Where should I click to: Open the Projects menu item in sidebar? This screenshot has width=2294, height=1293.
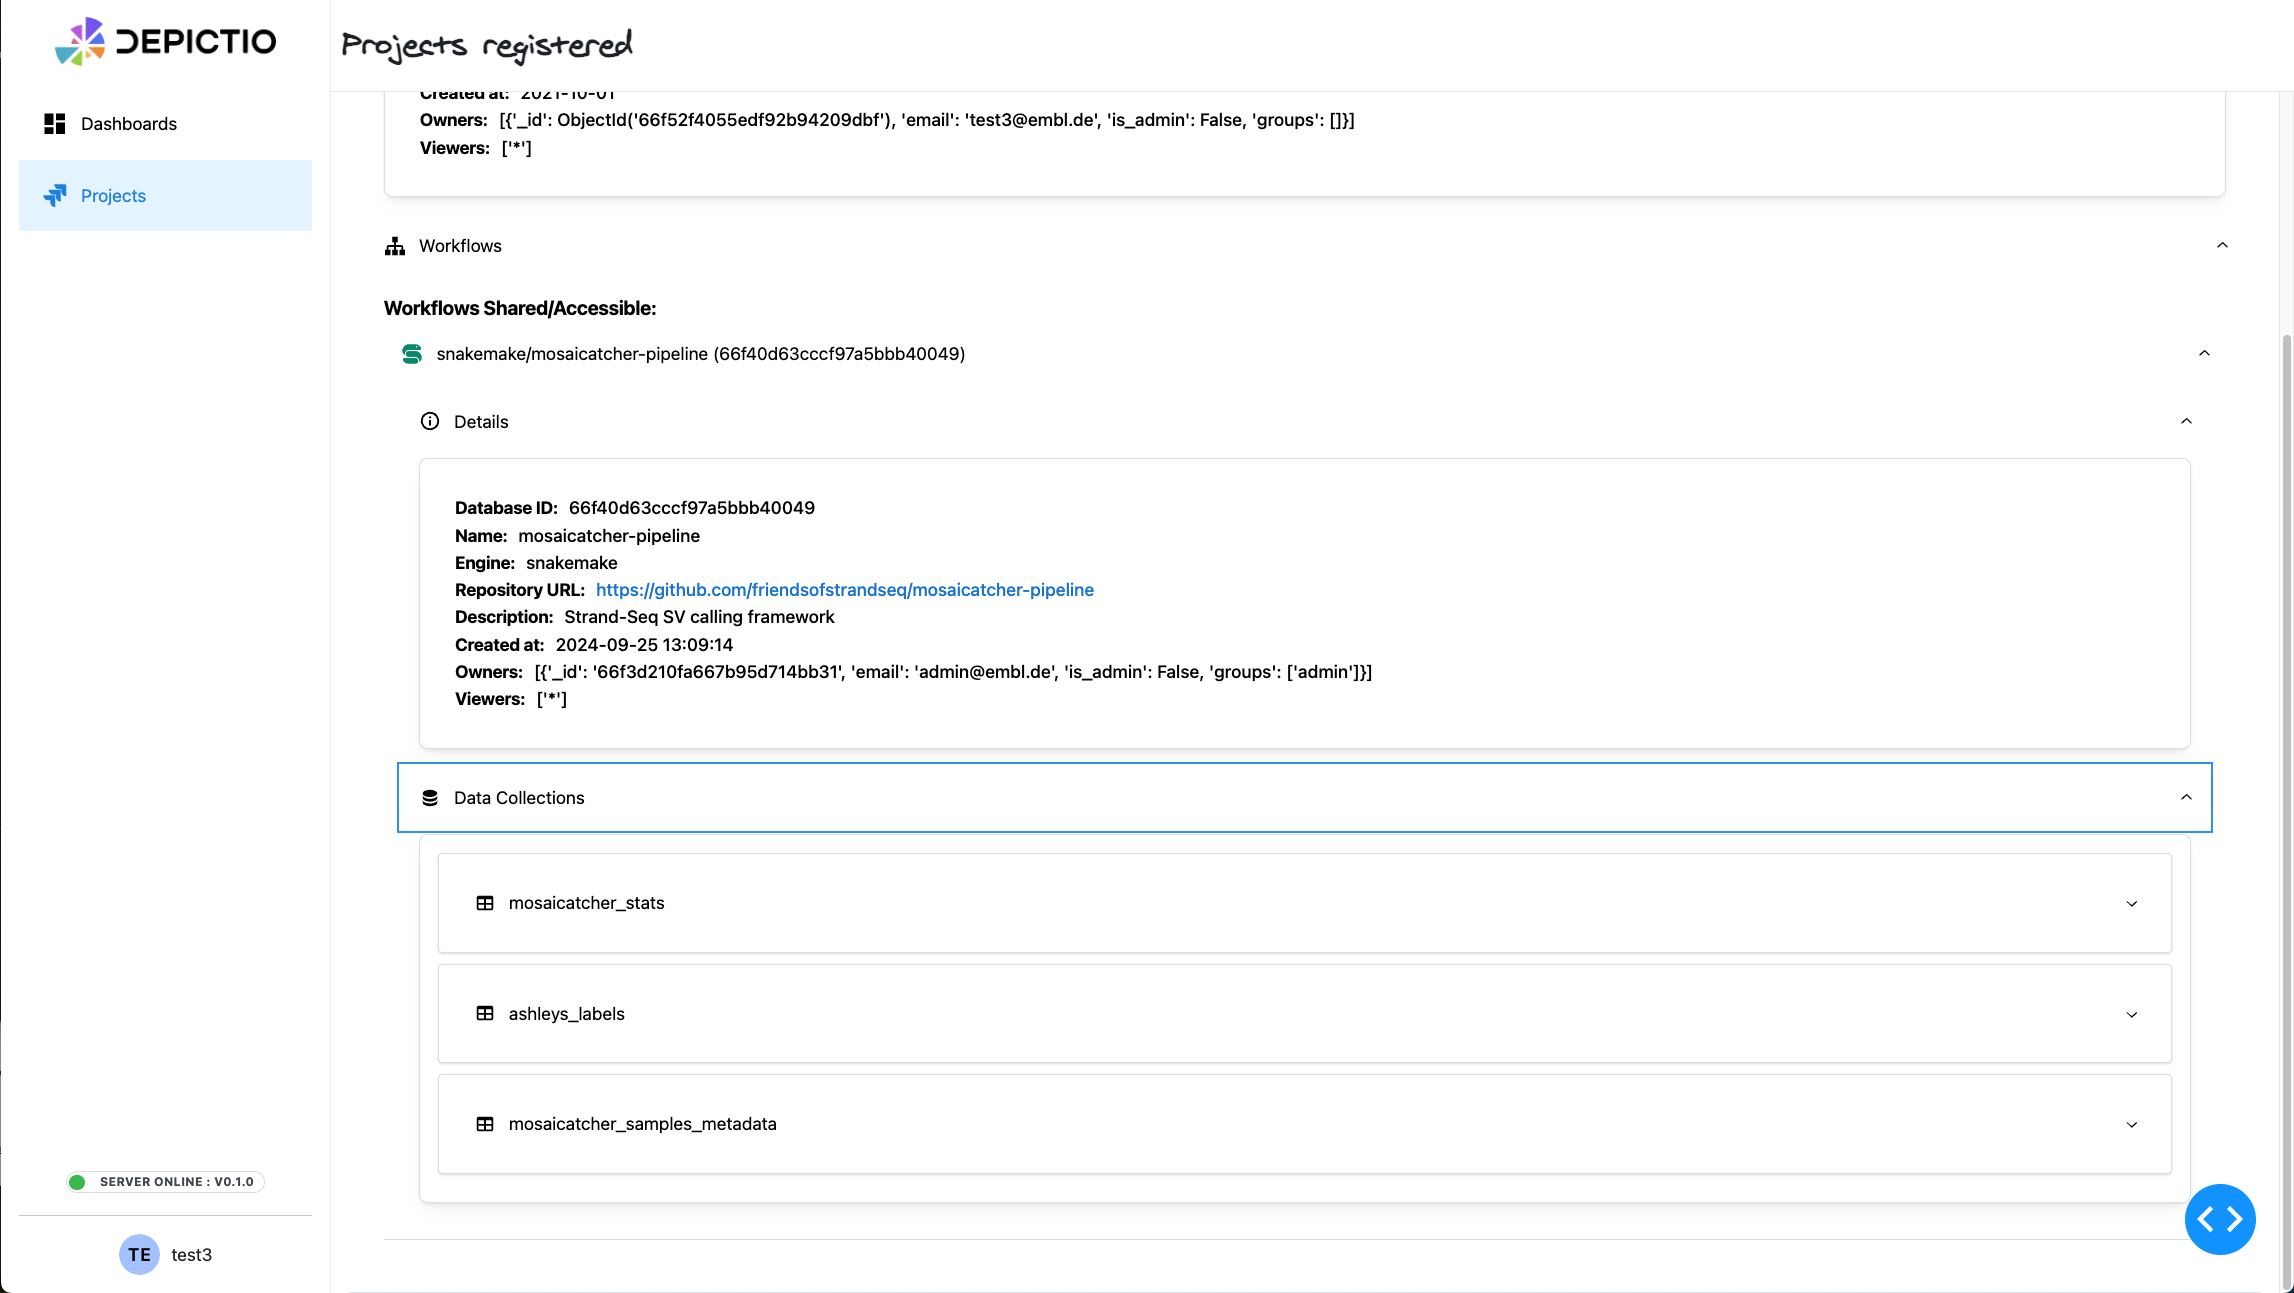[113, 195]
